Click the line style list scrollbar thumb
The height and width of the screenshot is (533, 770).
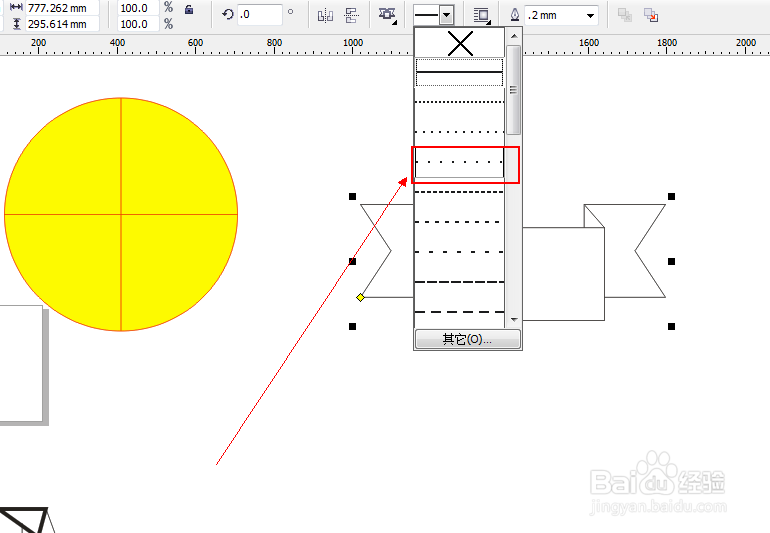(514, 90)
